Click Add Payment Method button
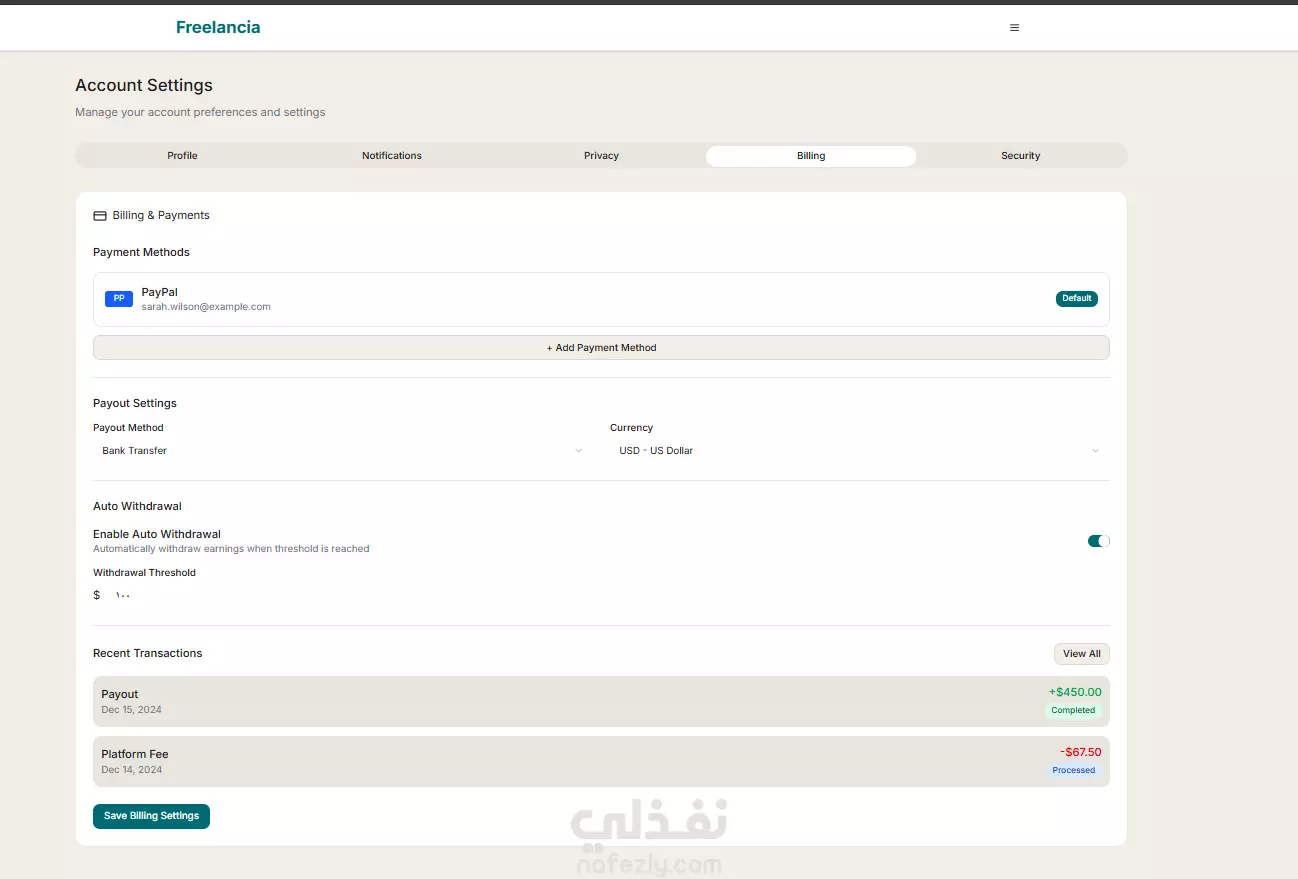This screenshot has height=879, width=1298. click(x=601, y=348)
